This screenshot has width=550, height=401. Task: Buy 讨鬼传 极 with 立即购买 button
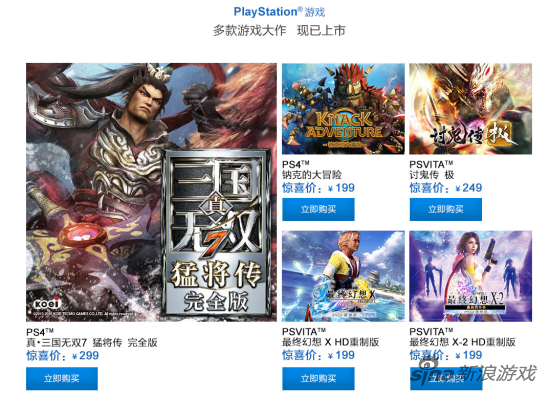click(x=445, y=209)
